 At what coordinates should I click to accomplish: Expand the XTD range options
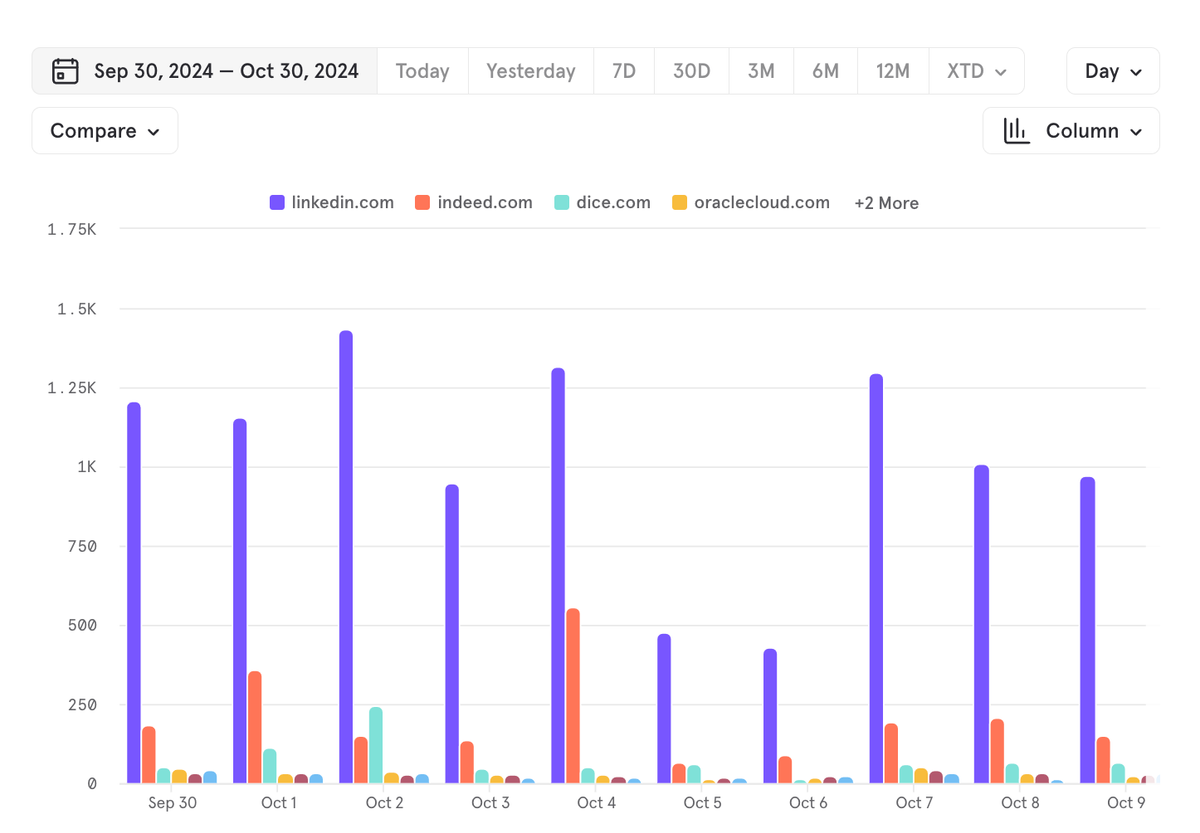click(x=976, y=71)
